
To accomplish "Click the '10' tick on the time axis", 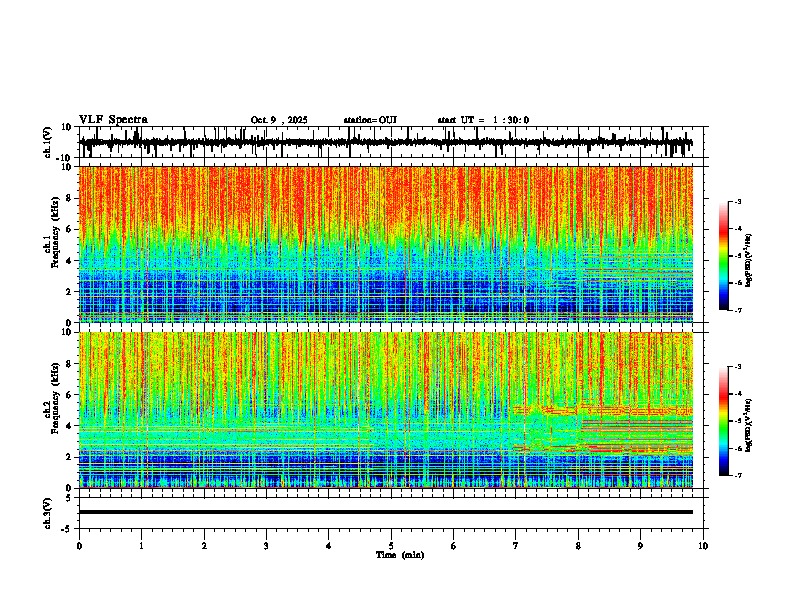I will pyautogui.click(x=703, y=546).
